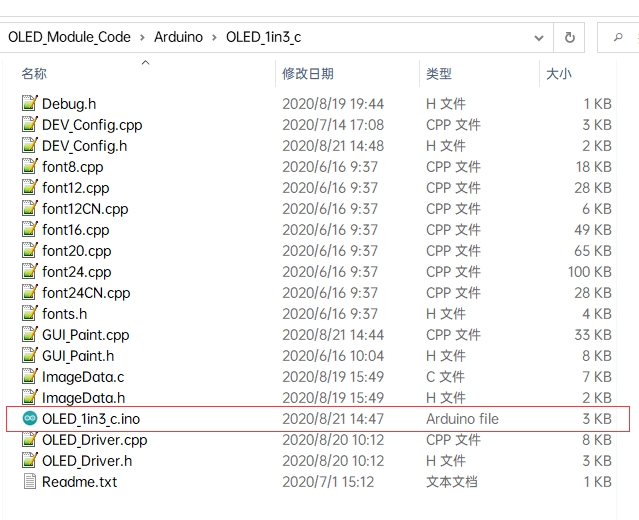
Task: Open the address bar history dropdown
Action: click(x=539, y=38)
